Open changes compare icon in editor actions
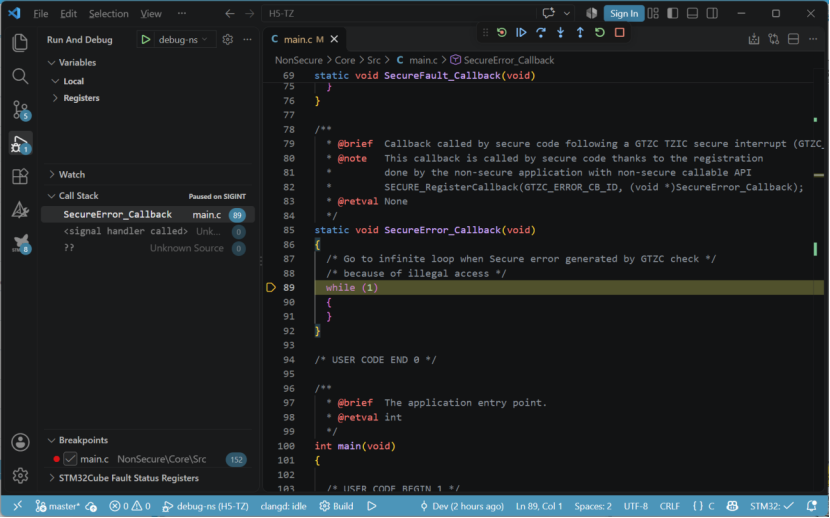Screen dimensions: 830x518 773,39
